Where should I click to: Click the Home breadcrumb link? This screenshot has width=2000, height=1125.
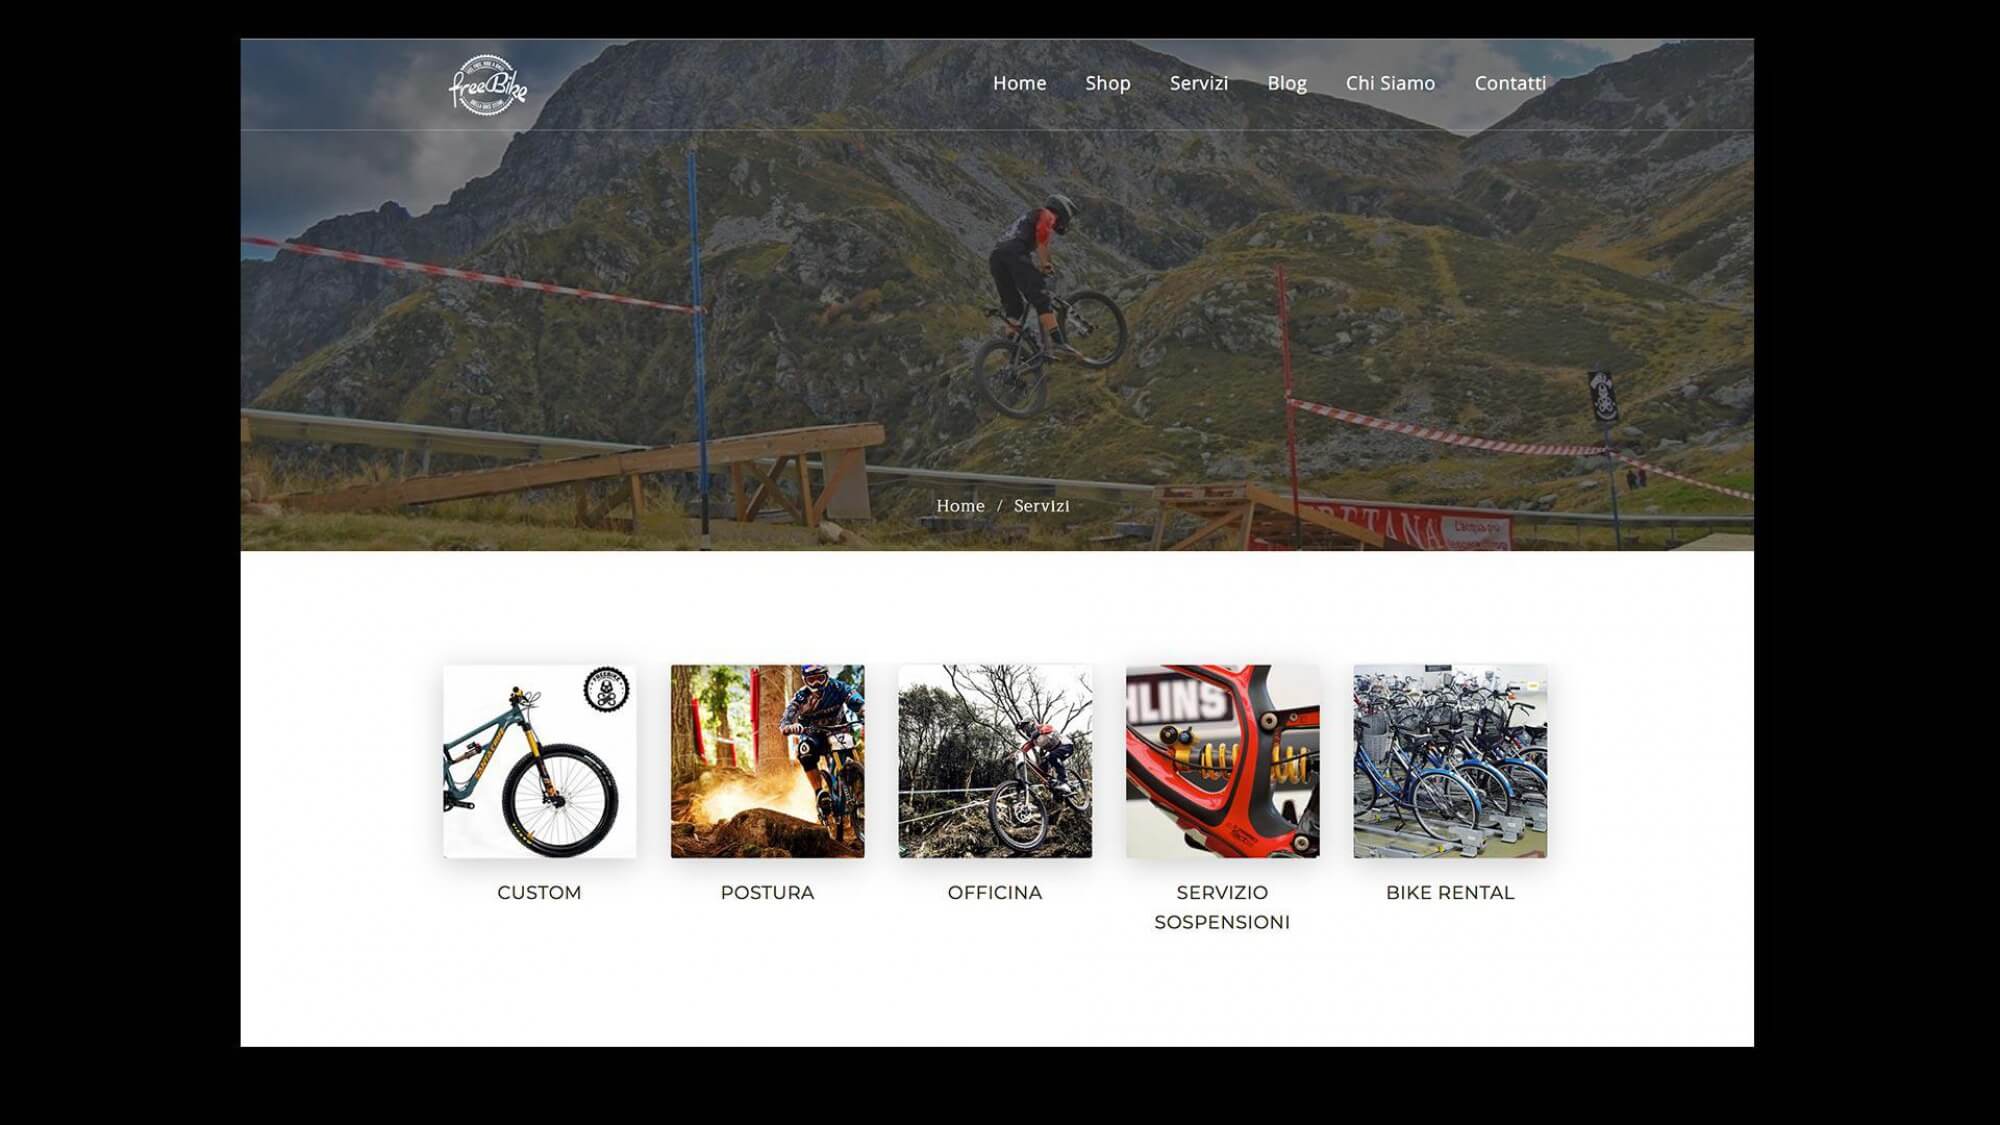point(960,506)
